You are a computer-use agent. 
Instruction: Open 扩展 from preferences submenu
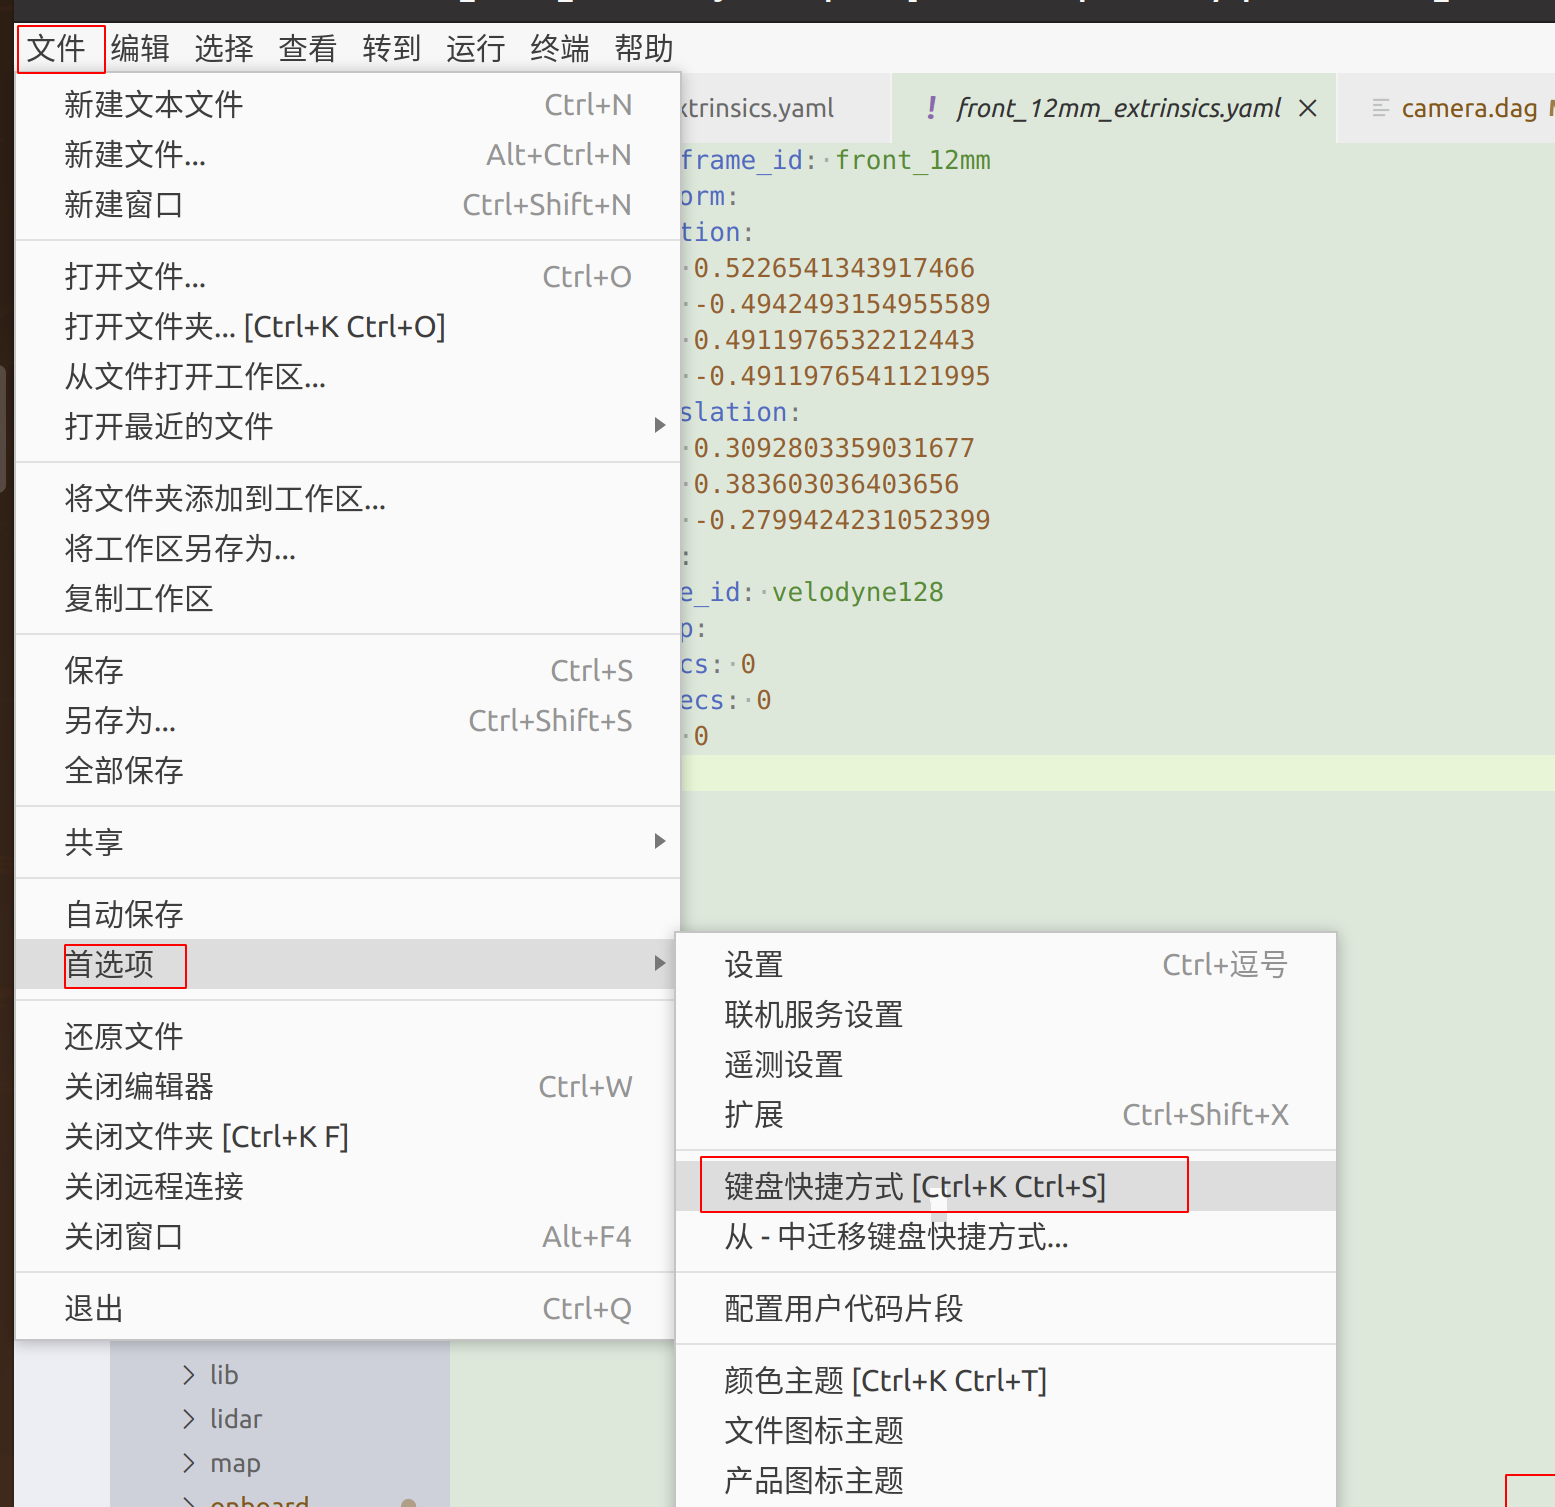pyautogui.click(x=1006, y=1114)
